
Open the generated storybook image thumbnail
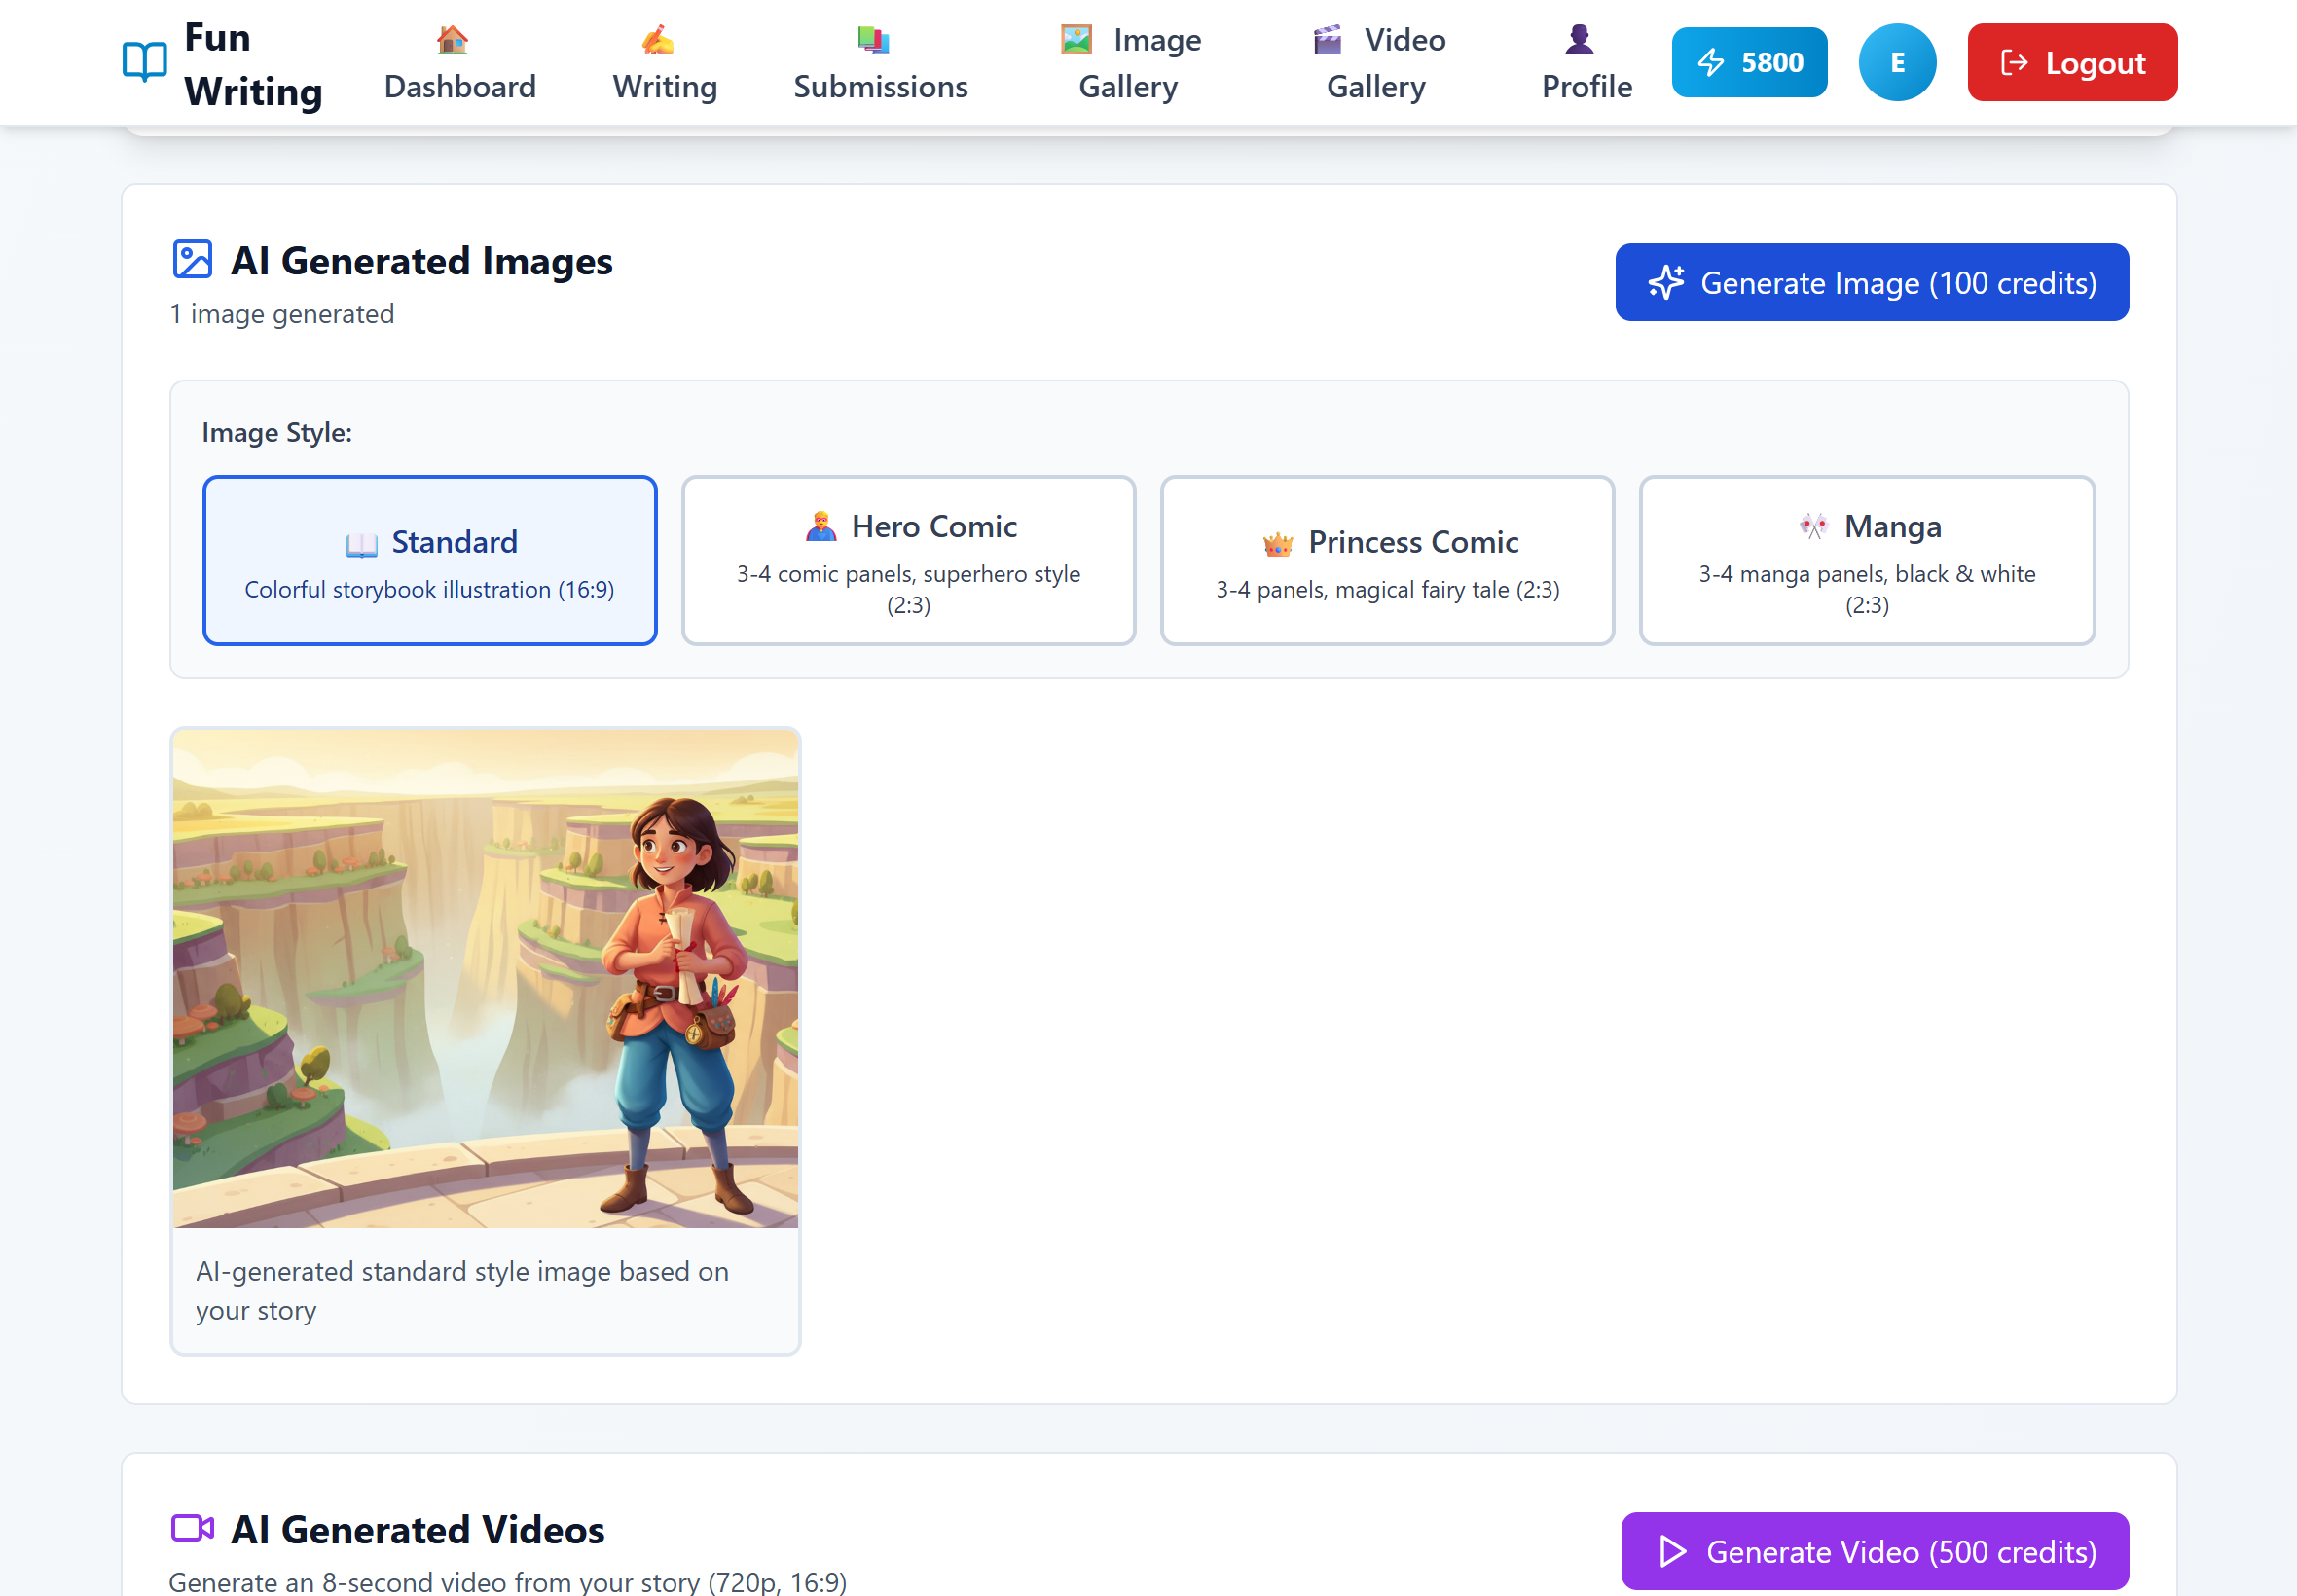tap(485, 978)
